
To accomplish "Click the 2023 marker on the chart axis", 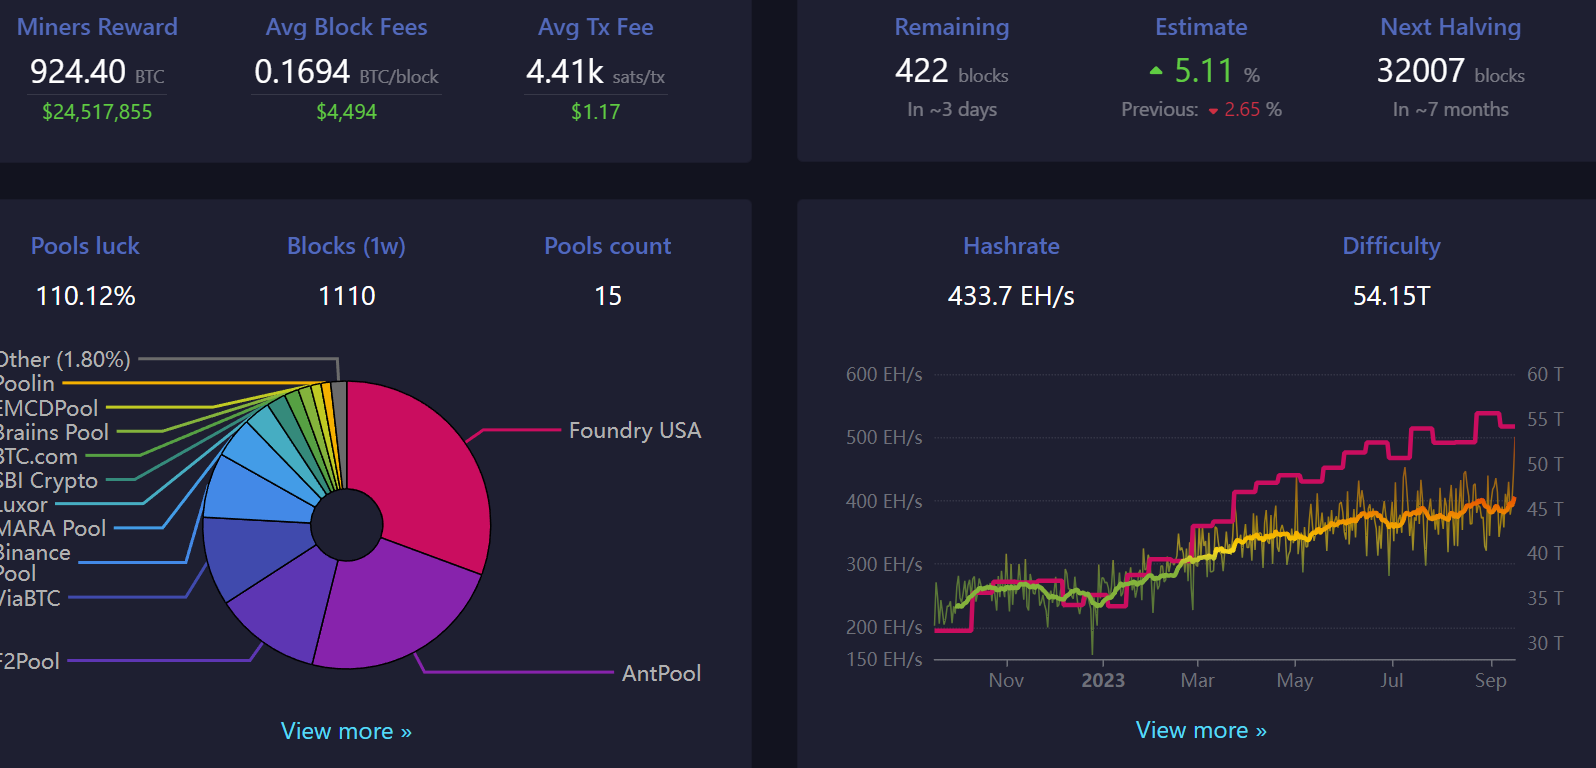I will point(1103,680).
